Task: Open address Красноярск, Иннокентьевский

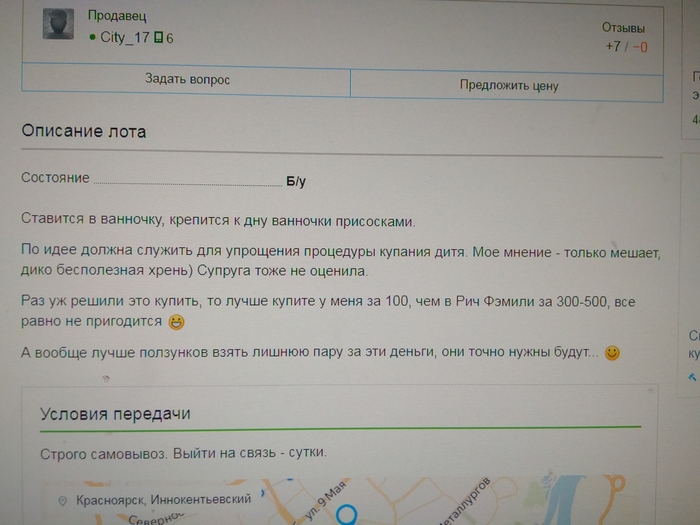Action: pyautogui.click(x=163, y=500)
